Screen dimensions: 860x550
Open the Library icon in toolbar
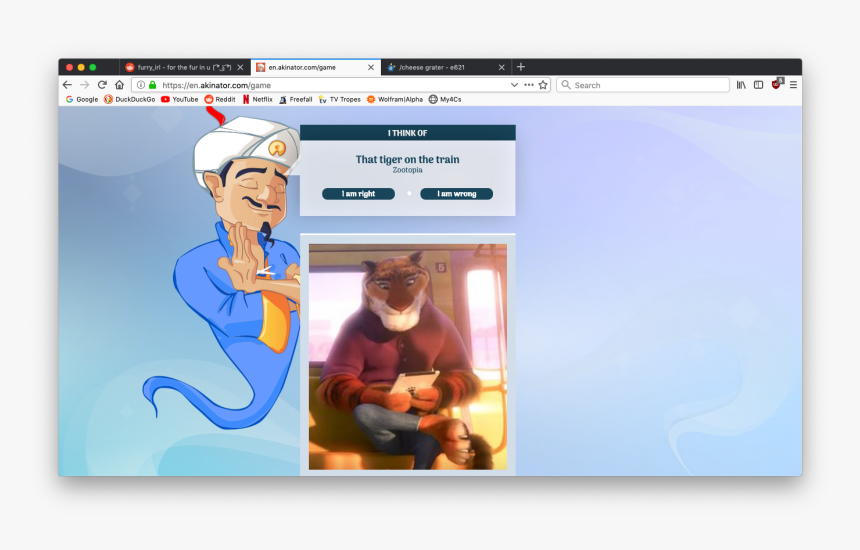741,85
